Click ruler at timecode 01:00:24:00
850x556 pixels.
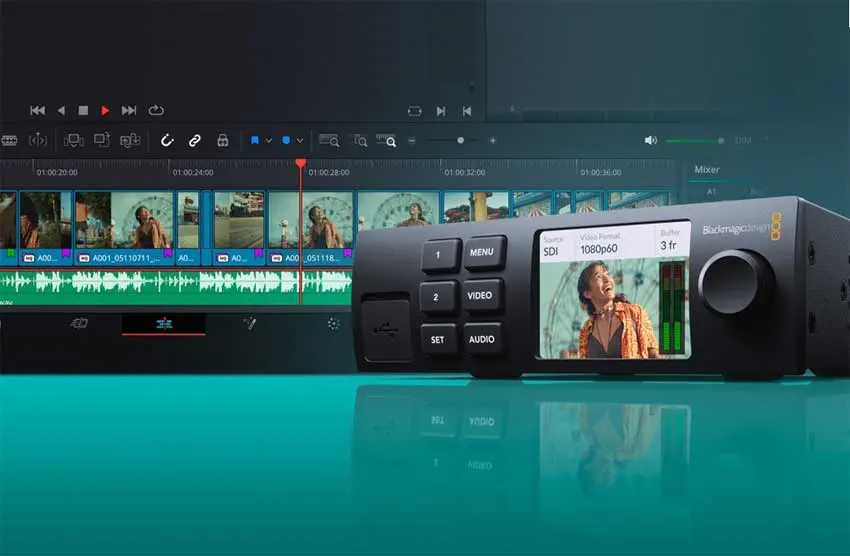(193, 172)
